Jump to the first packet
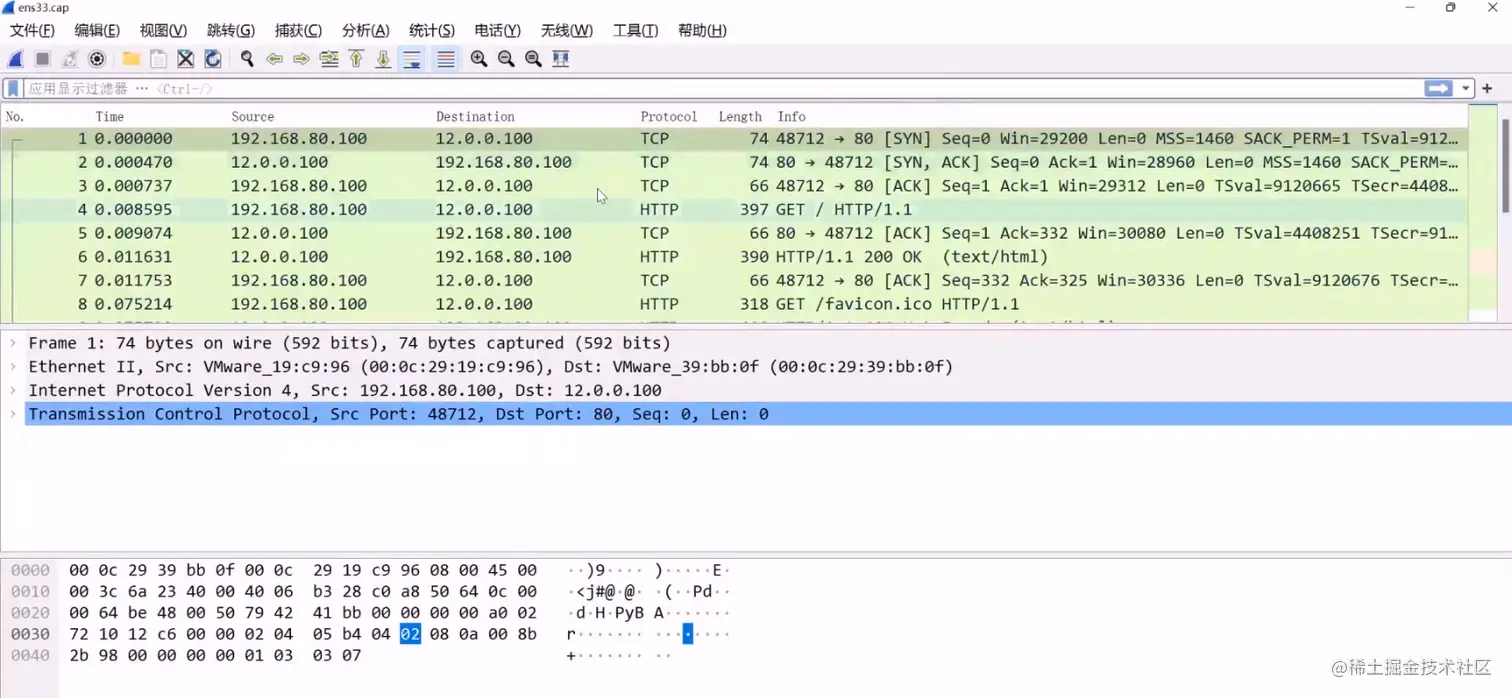Viewport: 1512px width, 698px height. [356, 60]
